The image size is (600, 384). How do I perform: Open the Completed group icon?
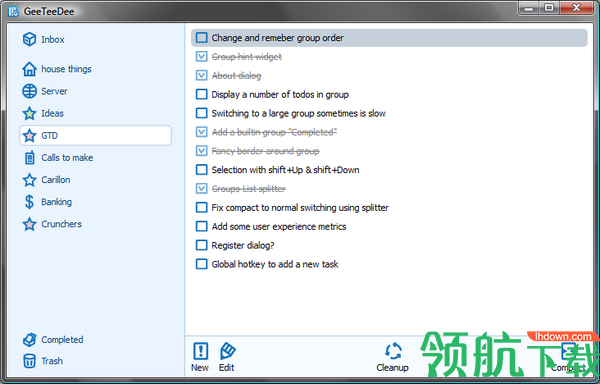point(29,340)
